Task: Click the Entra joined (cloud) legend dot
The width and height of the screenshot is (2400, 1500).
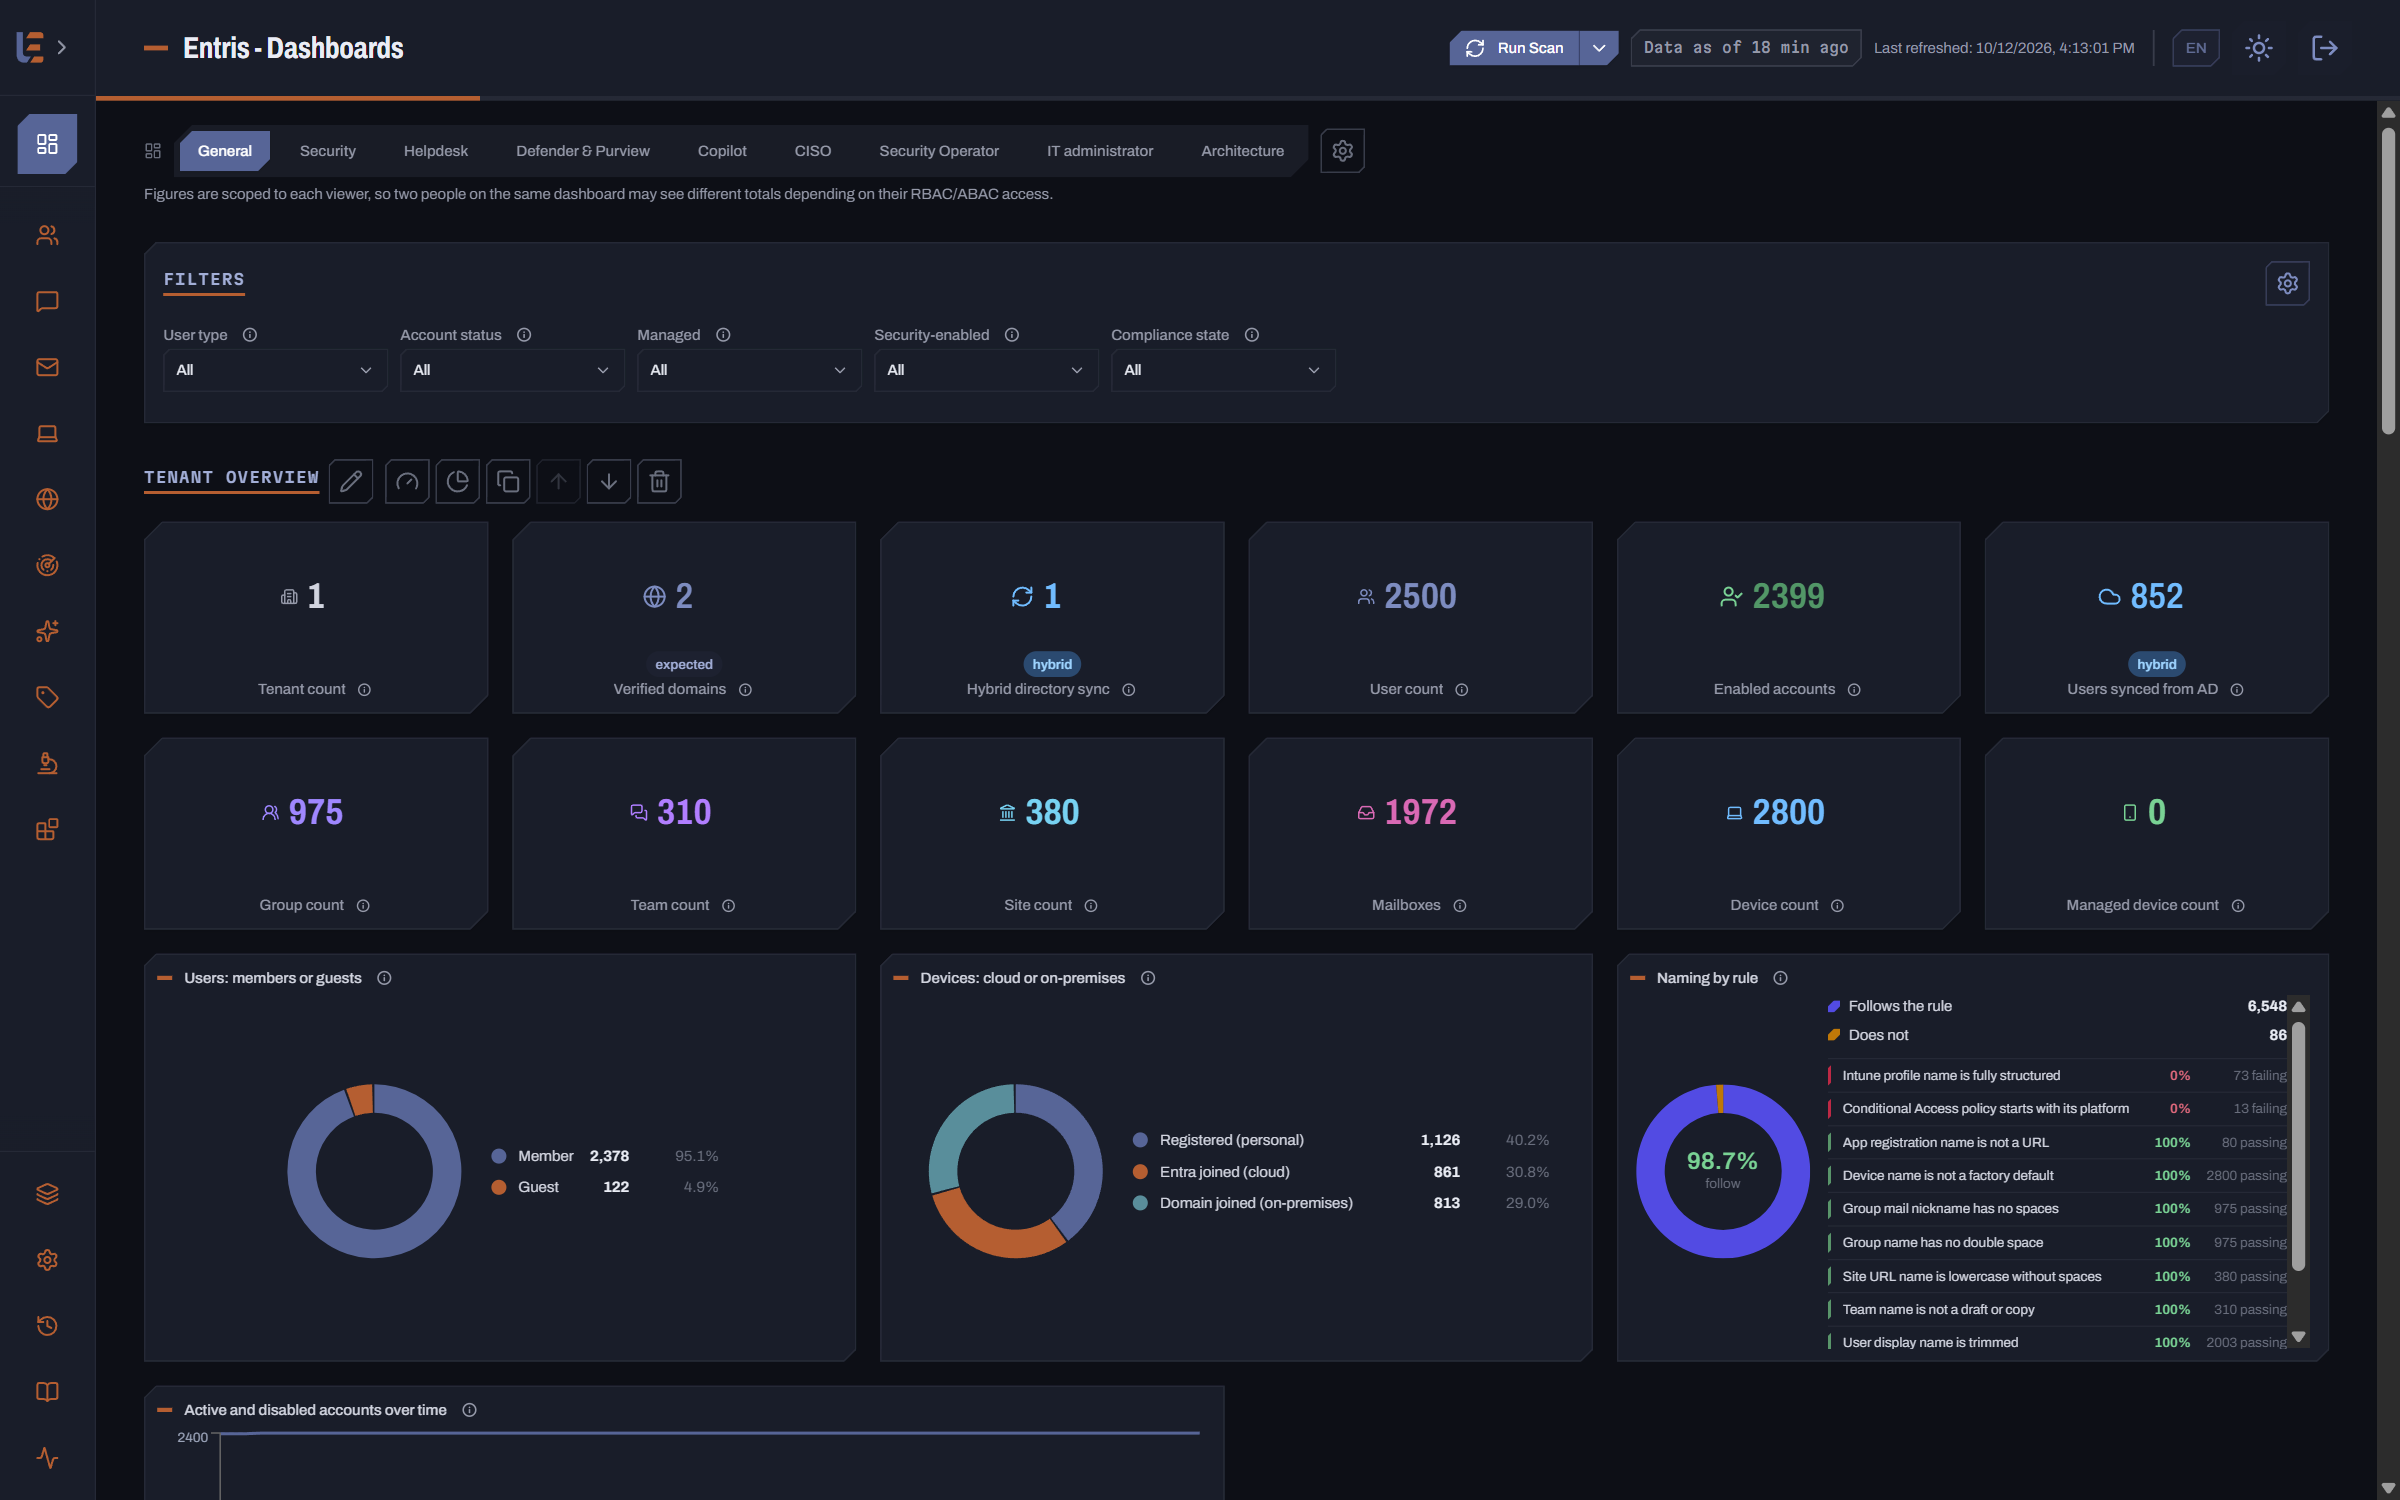Action: 1140,1172
